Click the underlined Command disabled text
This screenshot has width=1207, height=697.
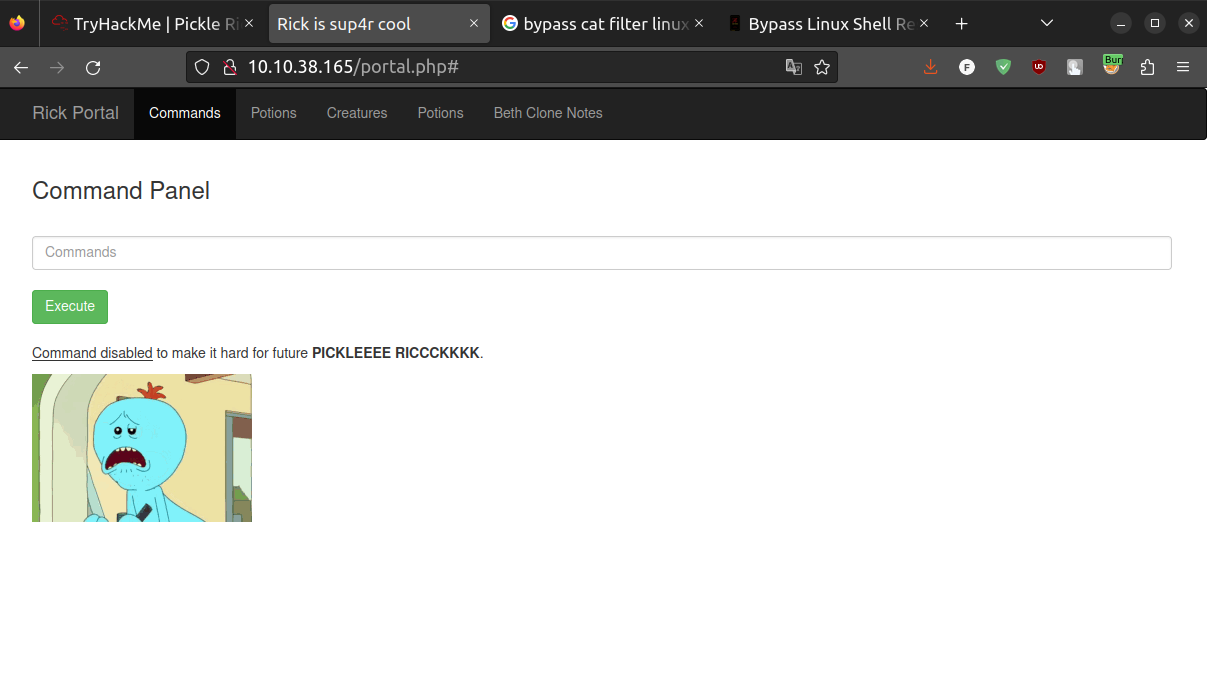[x=92, y=353]
